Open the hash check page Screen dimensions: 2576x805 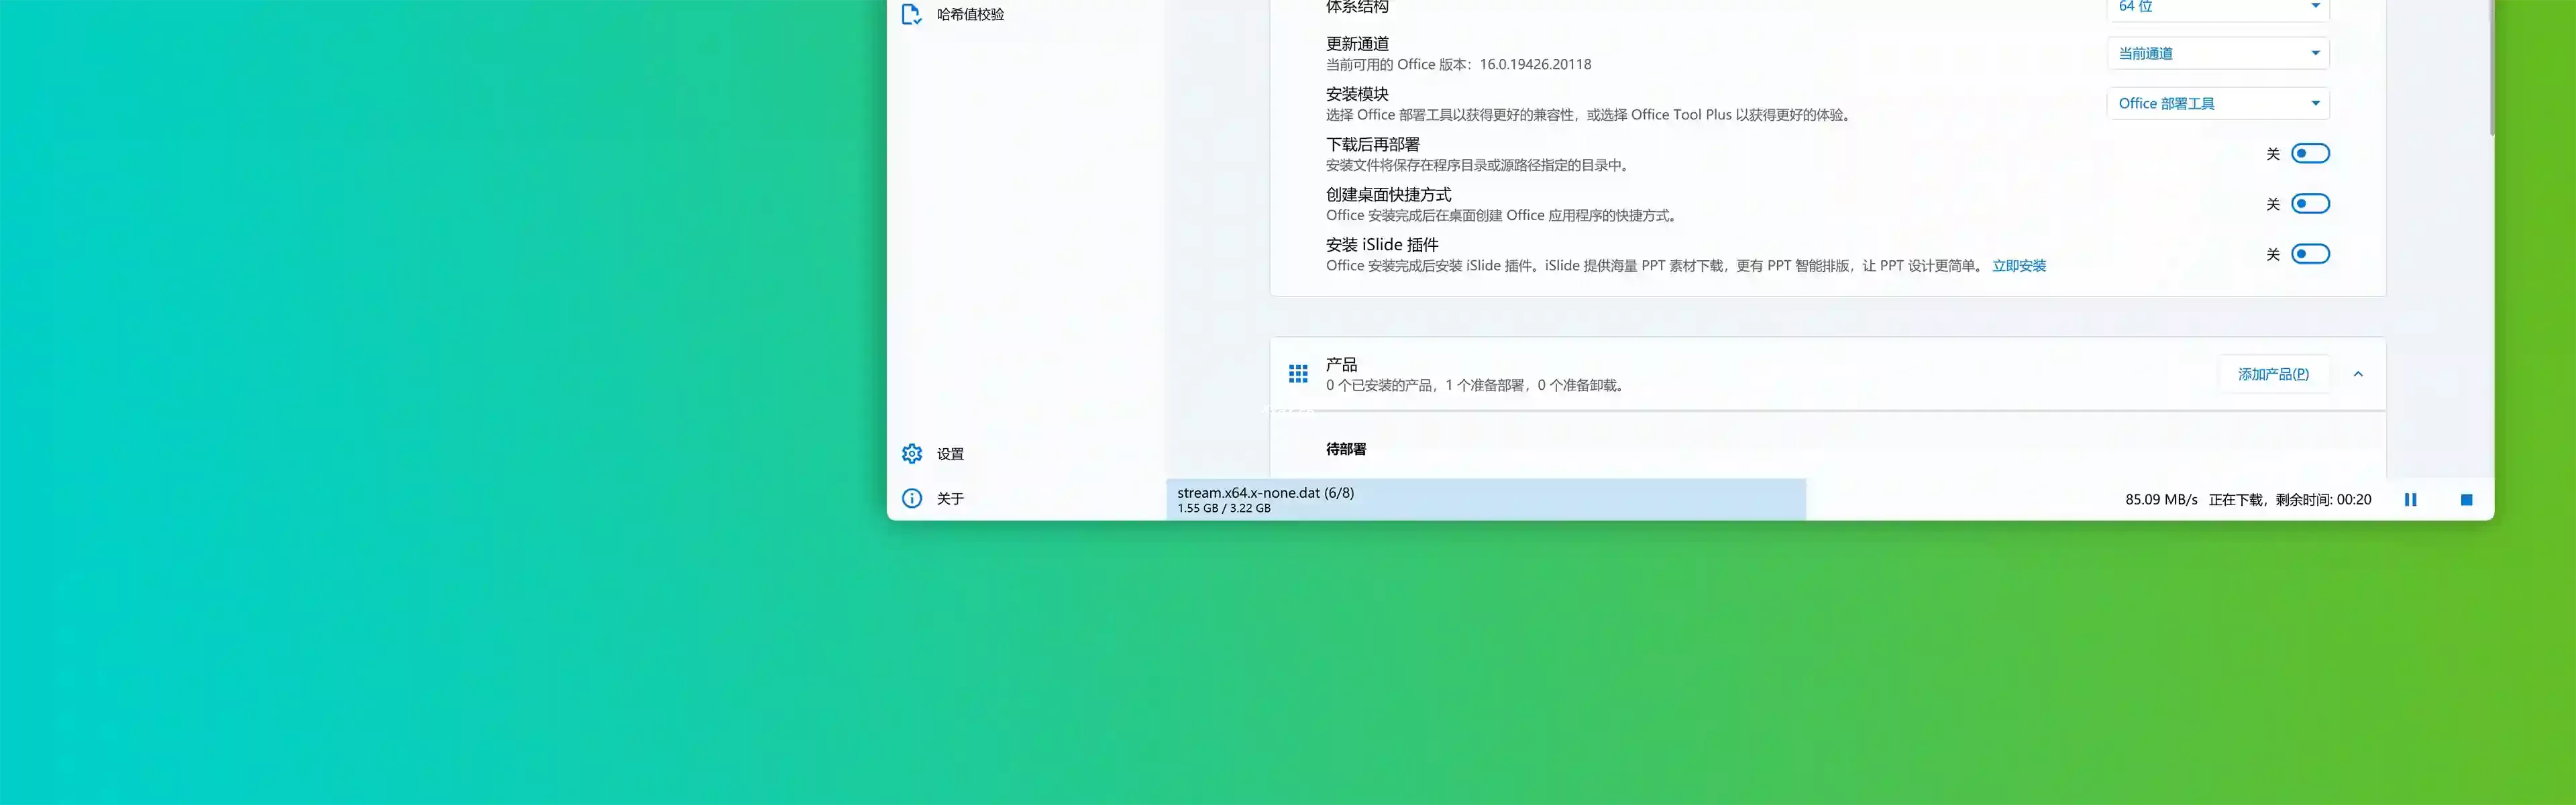click(970, 14)
